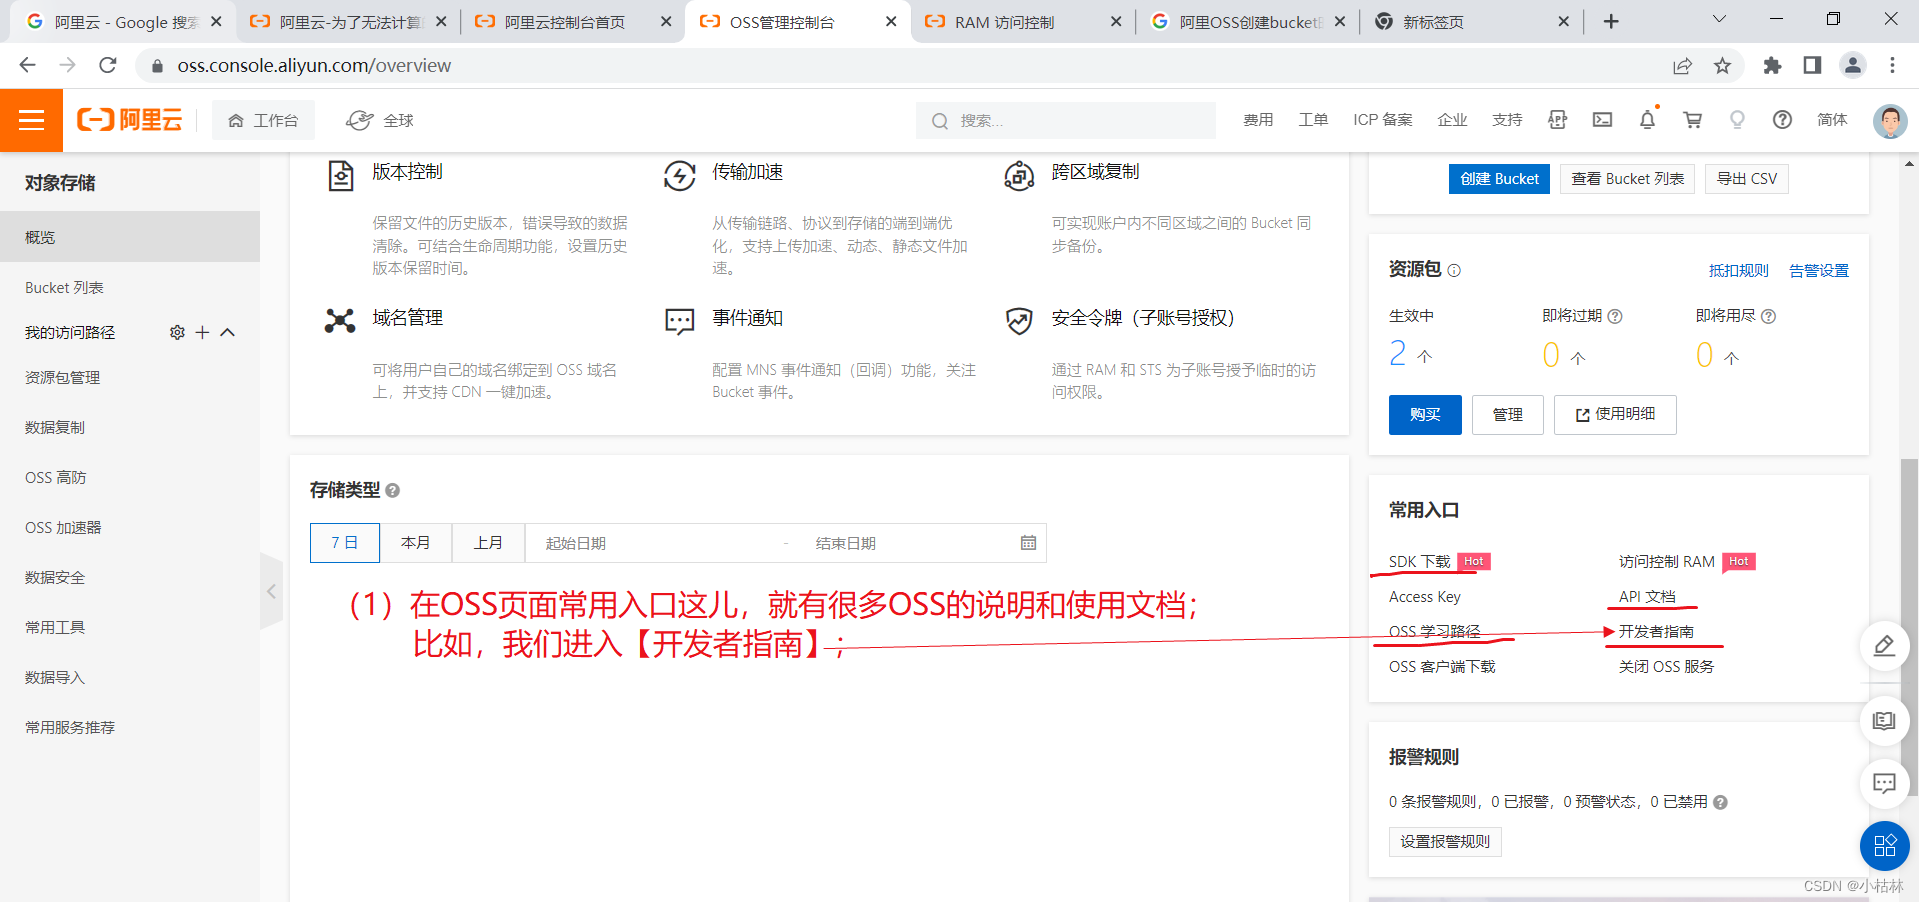The height and width of the screenshot is (902, 1919).
Task: Open 使用明细 usage details
Action: point(1615,414)
